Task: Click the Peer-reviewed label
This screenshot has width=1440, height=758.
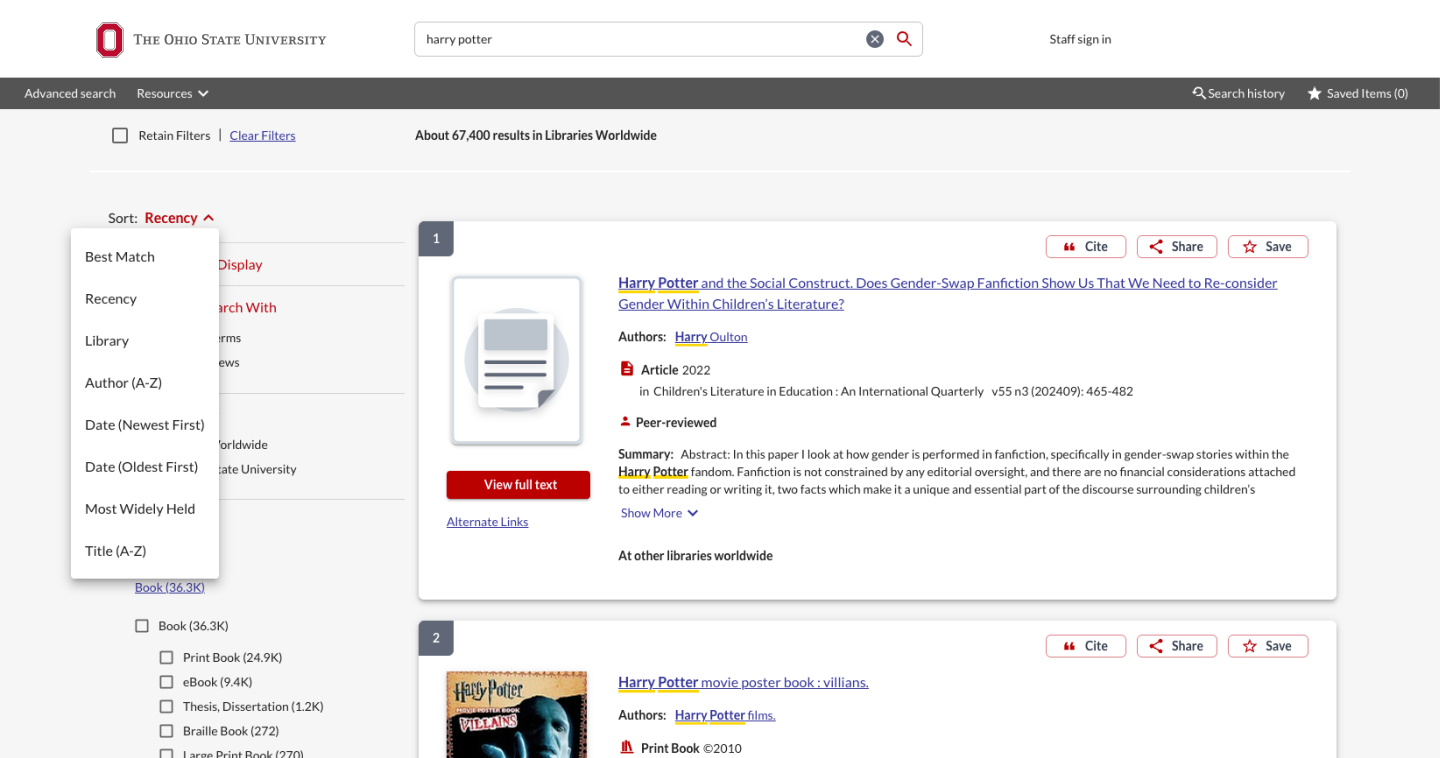Action: click(676, 422)
